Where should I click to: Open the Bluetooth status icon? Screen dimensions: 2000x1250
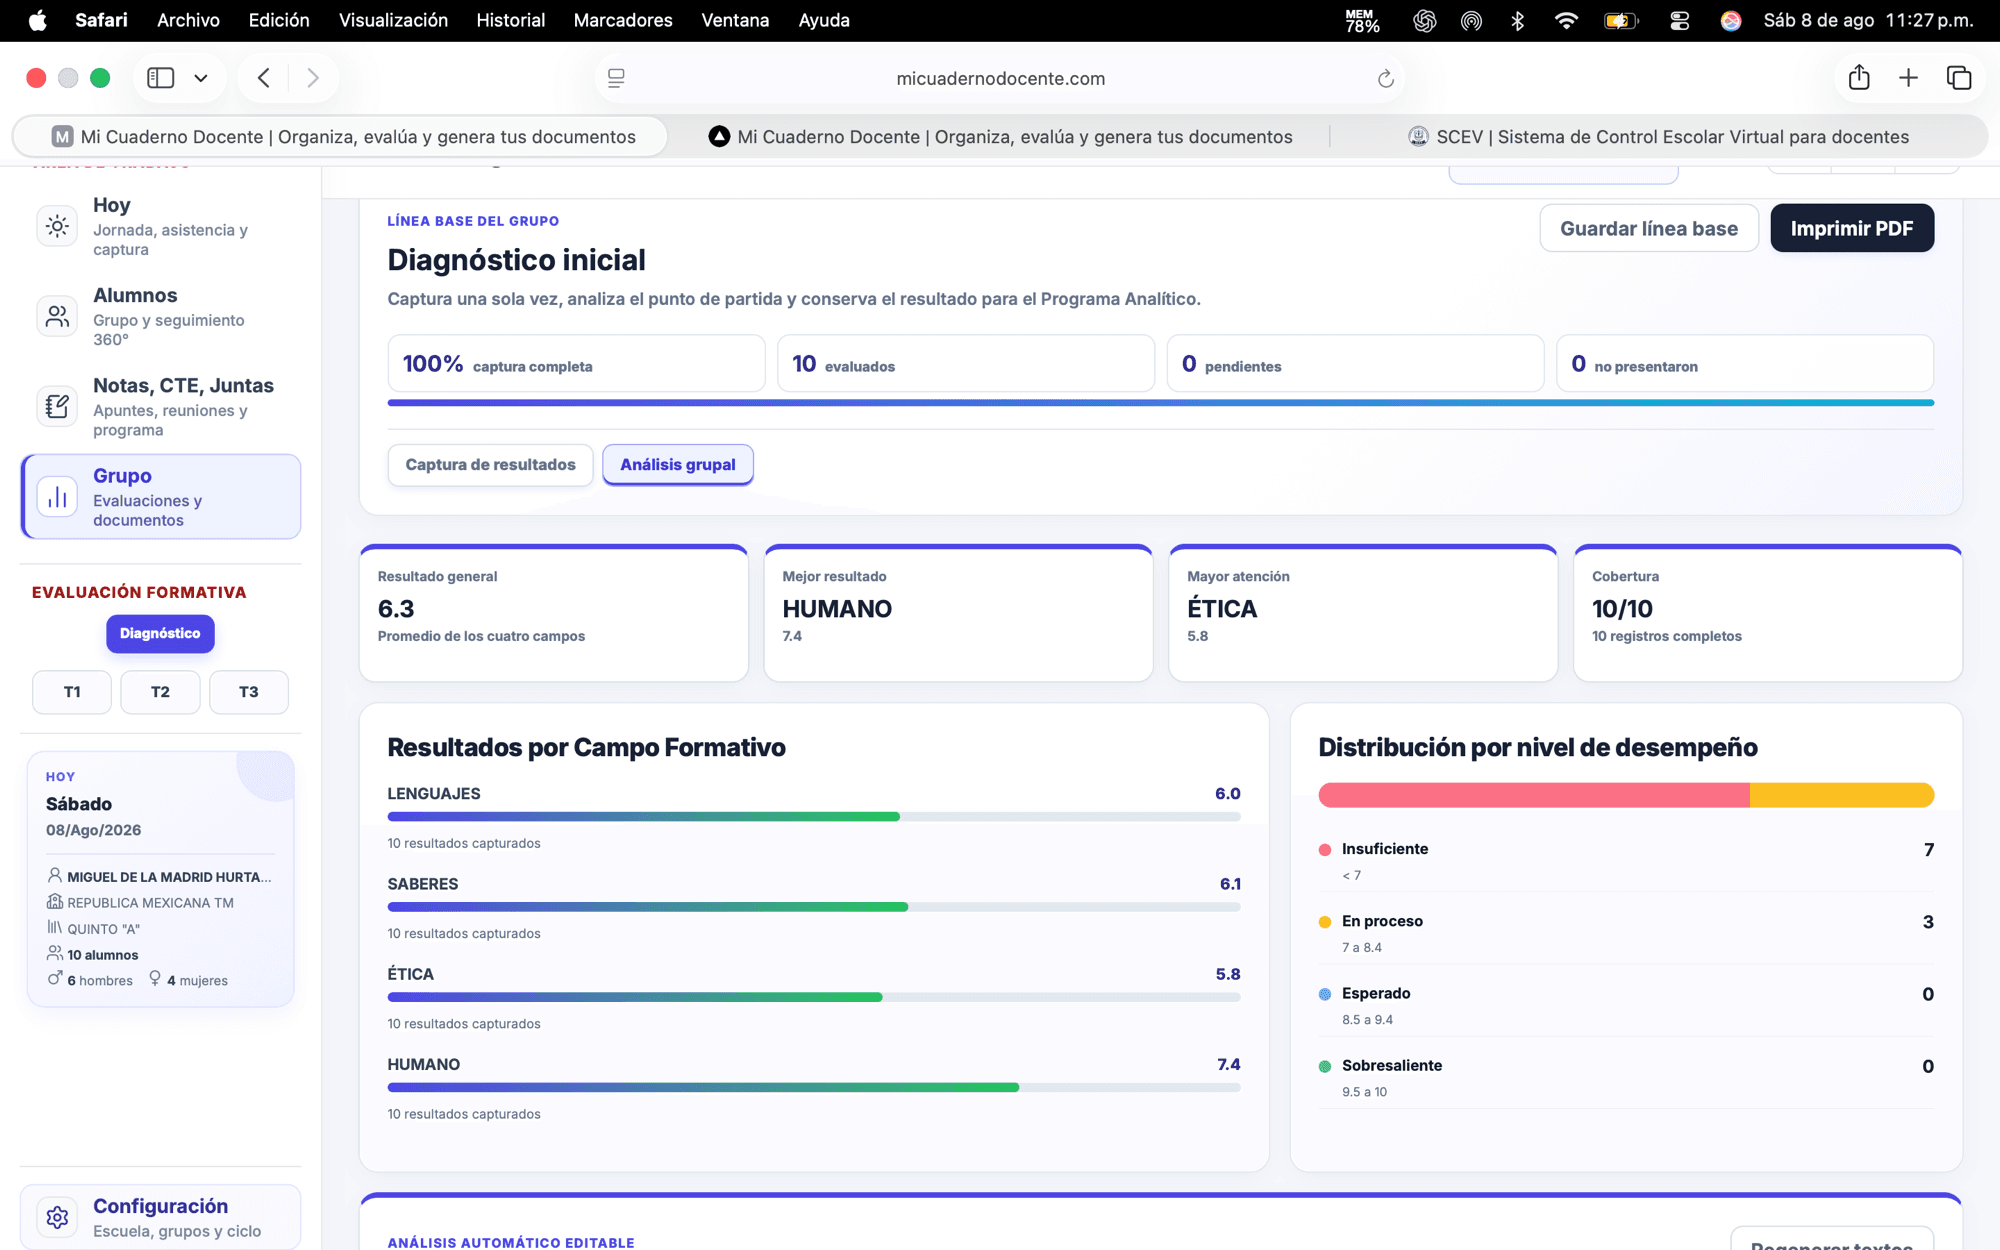(x=1517, y=20)
